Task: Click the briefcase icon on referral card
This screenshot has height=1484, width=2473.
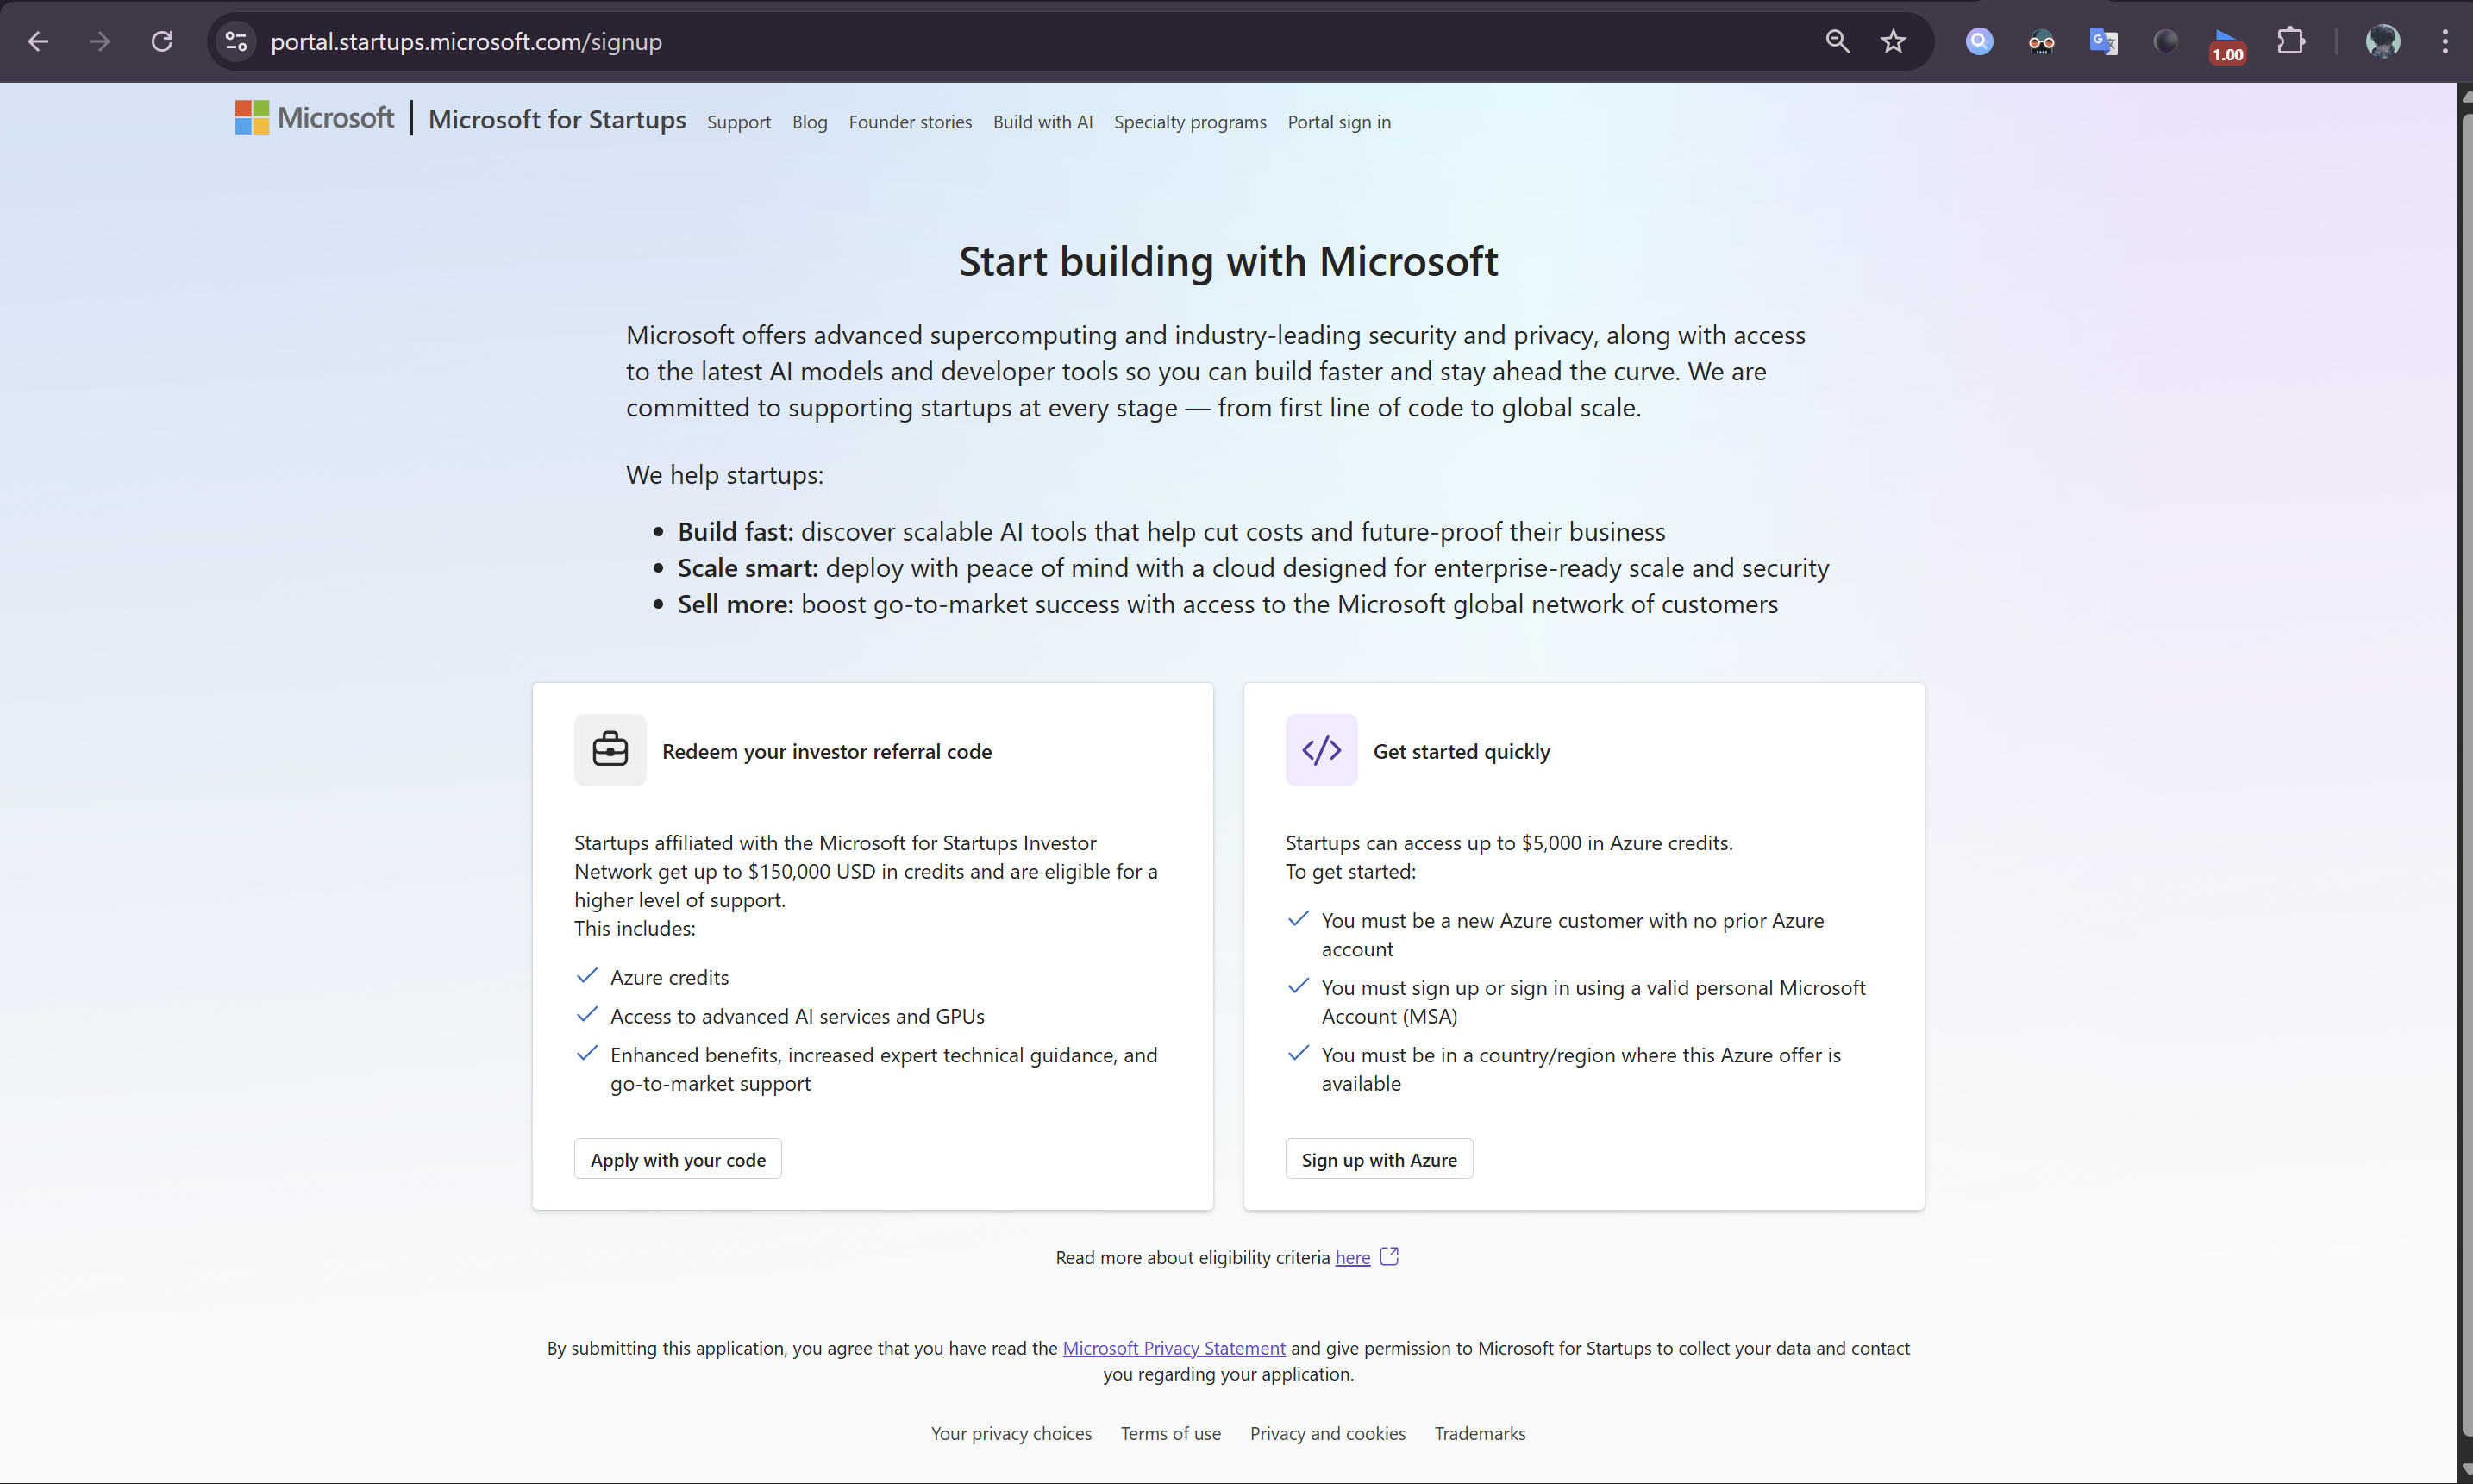Action: (610, 750)
